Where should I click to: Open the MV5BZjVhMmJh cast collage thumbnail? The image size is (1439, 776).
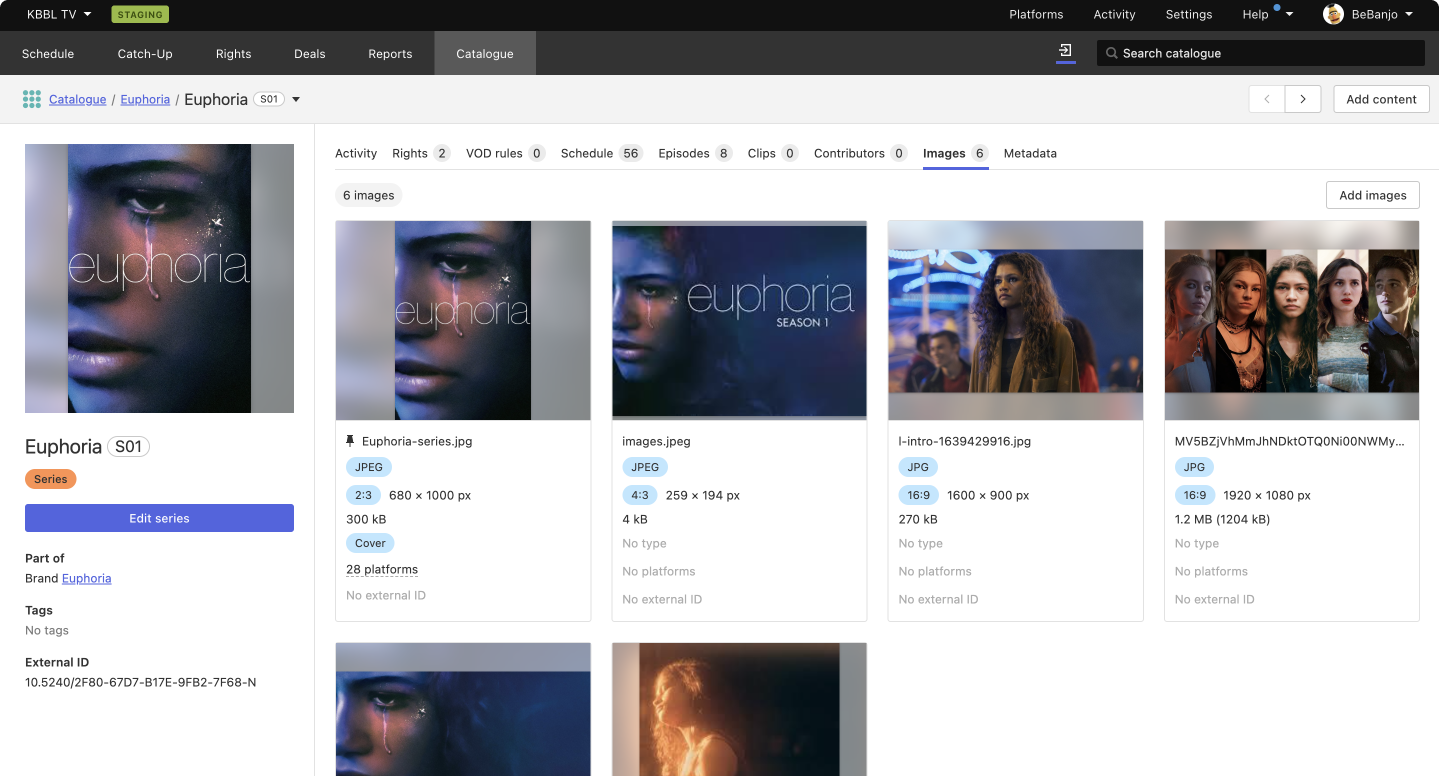tap(1292, 320)
